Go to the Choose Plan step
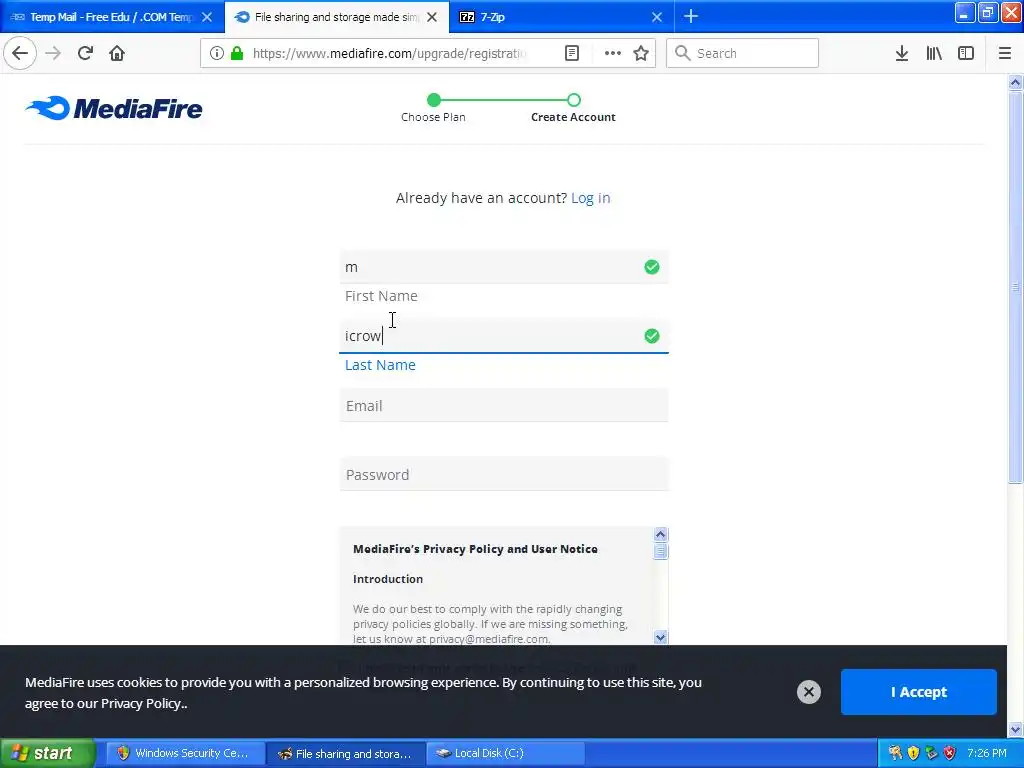The image size is (1024, 768). (433, 117)
